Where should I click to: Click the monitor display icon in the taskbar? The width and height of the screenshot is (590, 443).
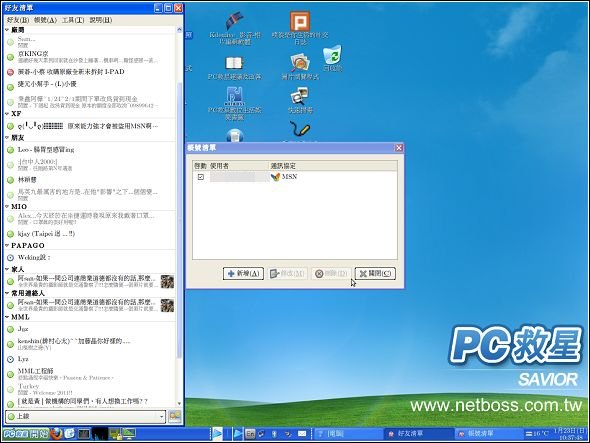pyautogui.click(x=129, y=434)
